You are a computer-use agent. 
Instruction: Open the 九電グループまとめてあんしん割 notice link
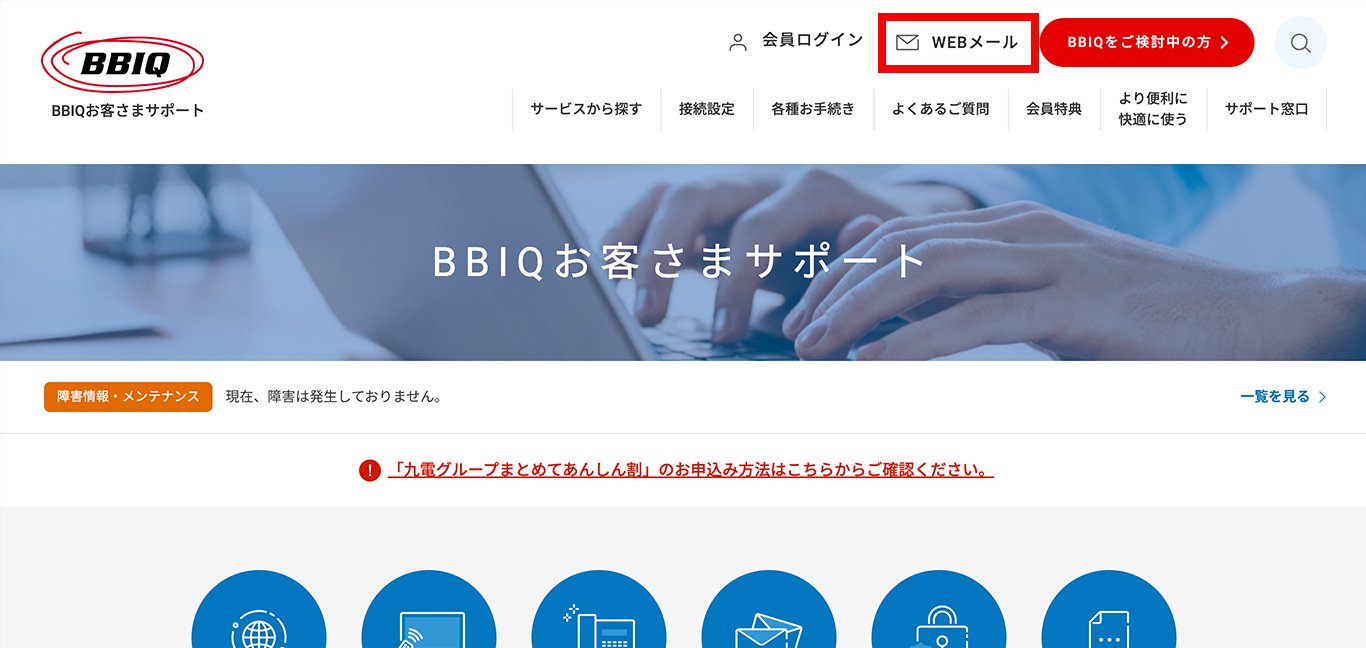click(x=691, y=470)
